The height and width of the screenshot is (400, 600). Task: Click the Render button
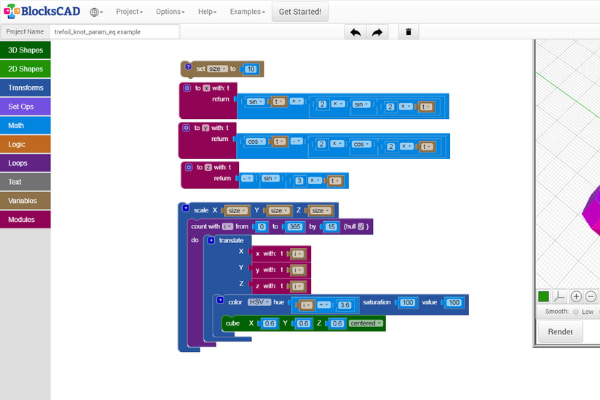pyautogui.click(x=560, y=332)
